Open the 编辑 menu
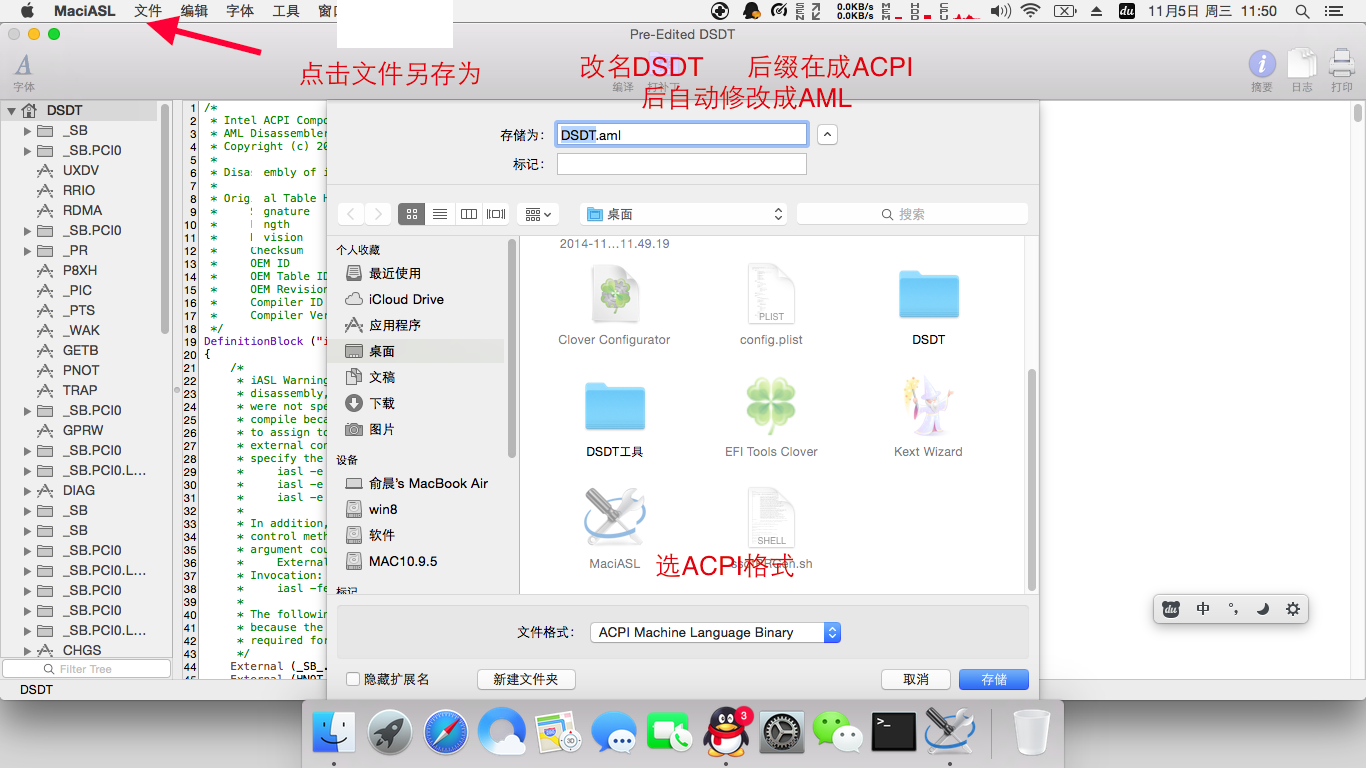This screenshot has width=1366, height=768. pos(194,11)
